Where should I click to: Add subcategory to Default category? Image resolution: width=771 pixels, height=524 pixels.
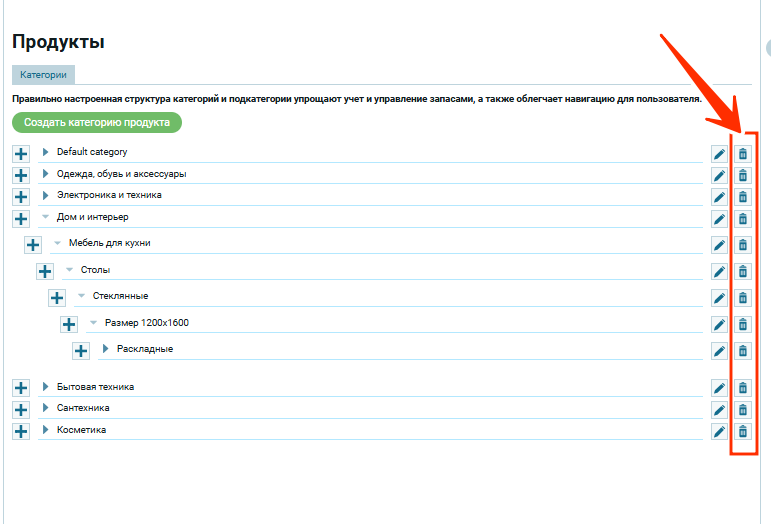tap(21, 154)
